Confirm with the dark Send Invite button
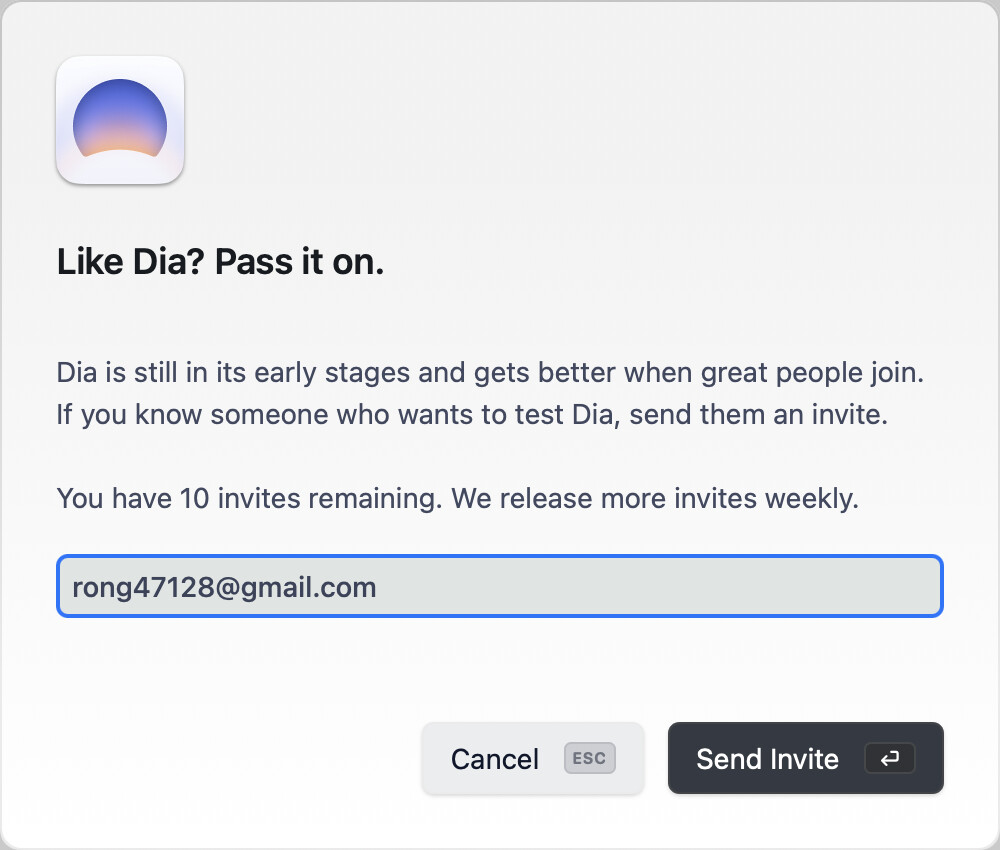The width and height of the screenshot is (1000, 850). (x=805, y=758)
